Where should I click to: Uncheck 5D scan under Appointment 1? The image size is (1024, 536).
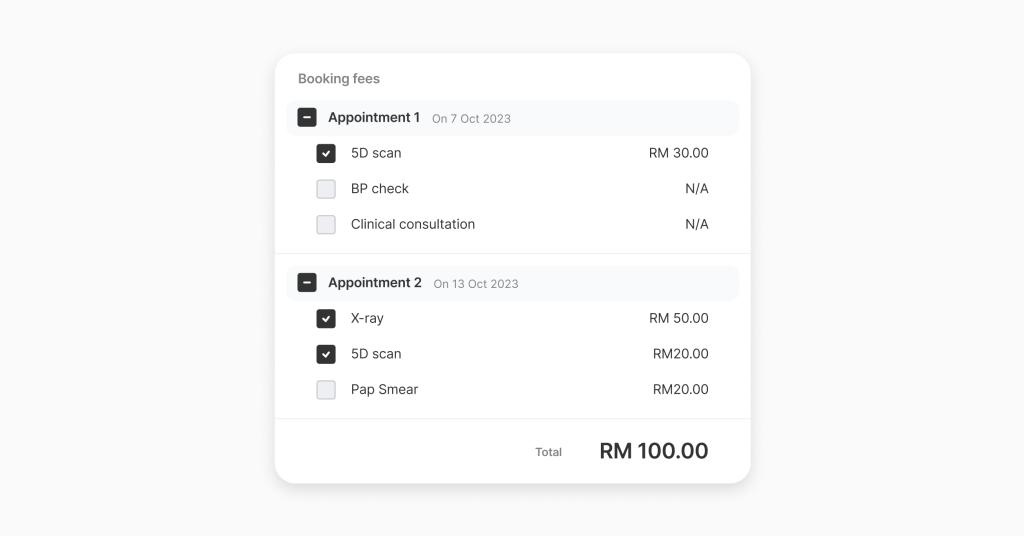(326, 153)
